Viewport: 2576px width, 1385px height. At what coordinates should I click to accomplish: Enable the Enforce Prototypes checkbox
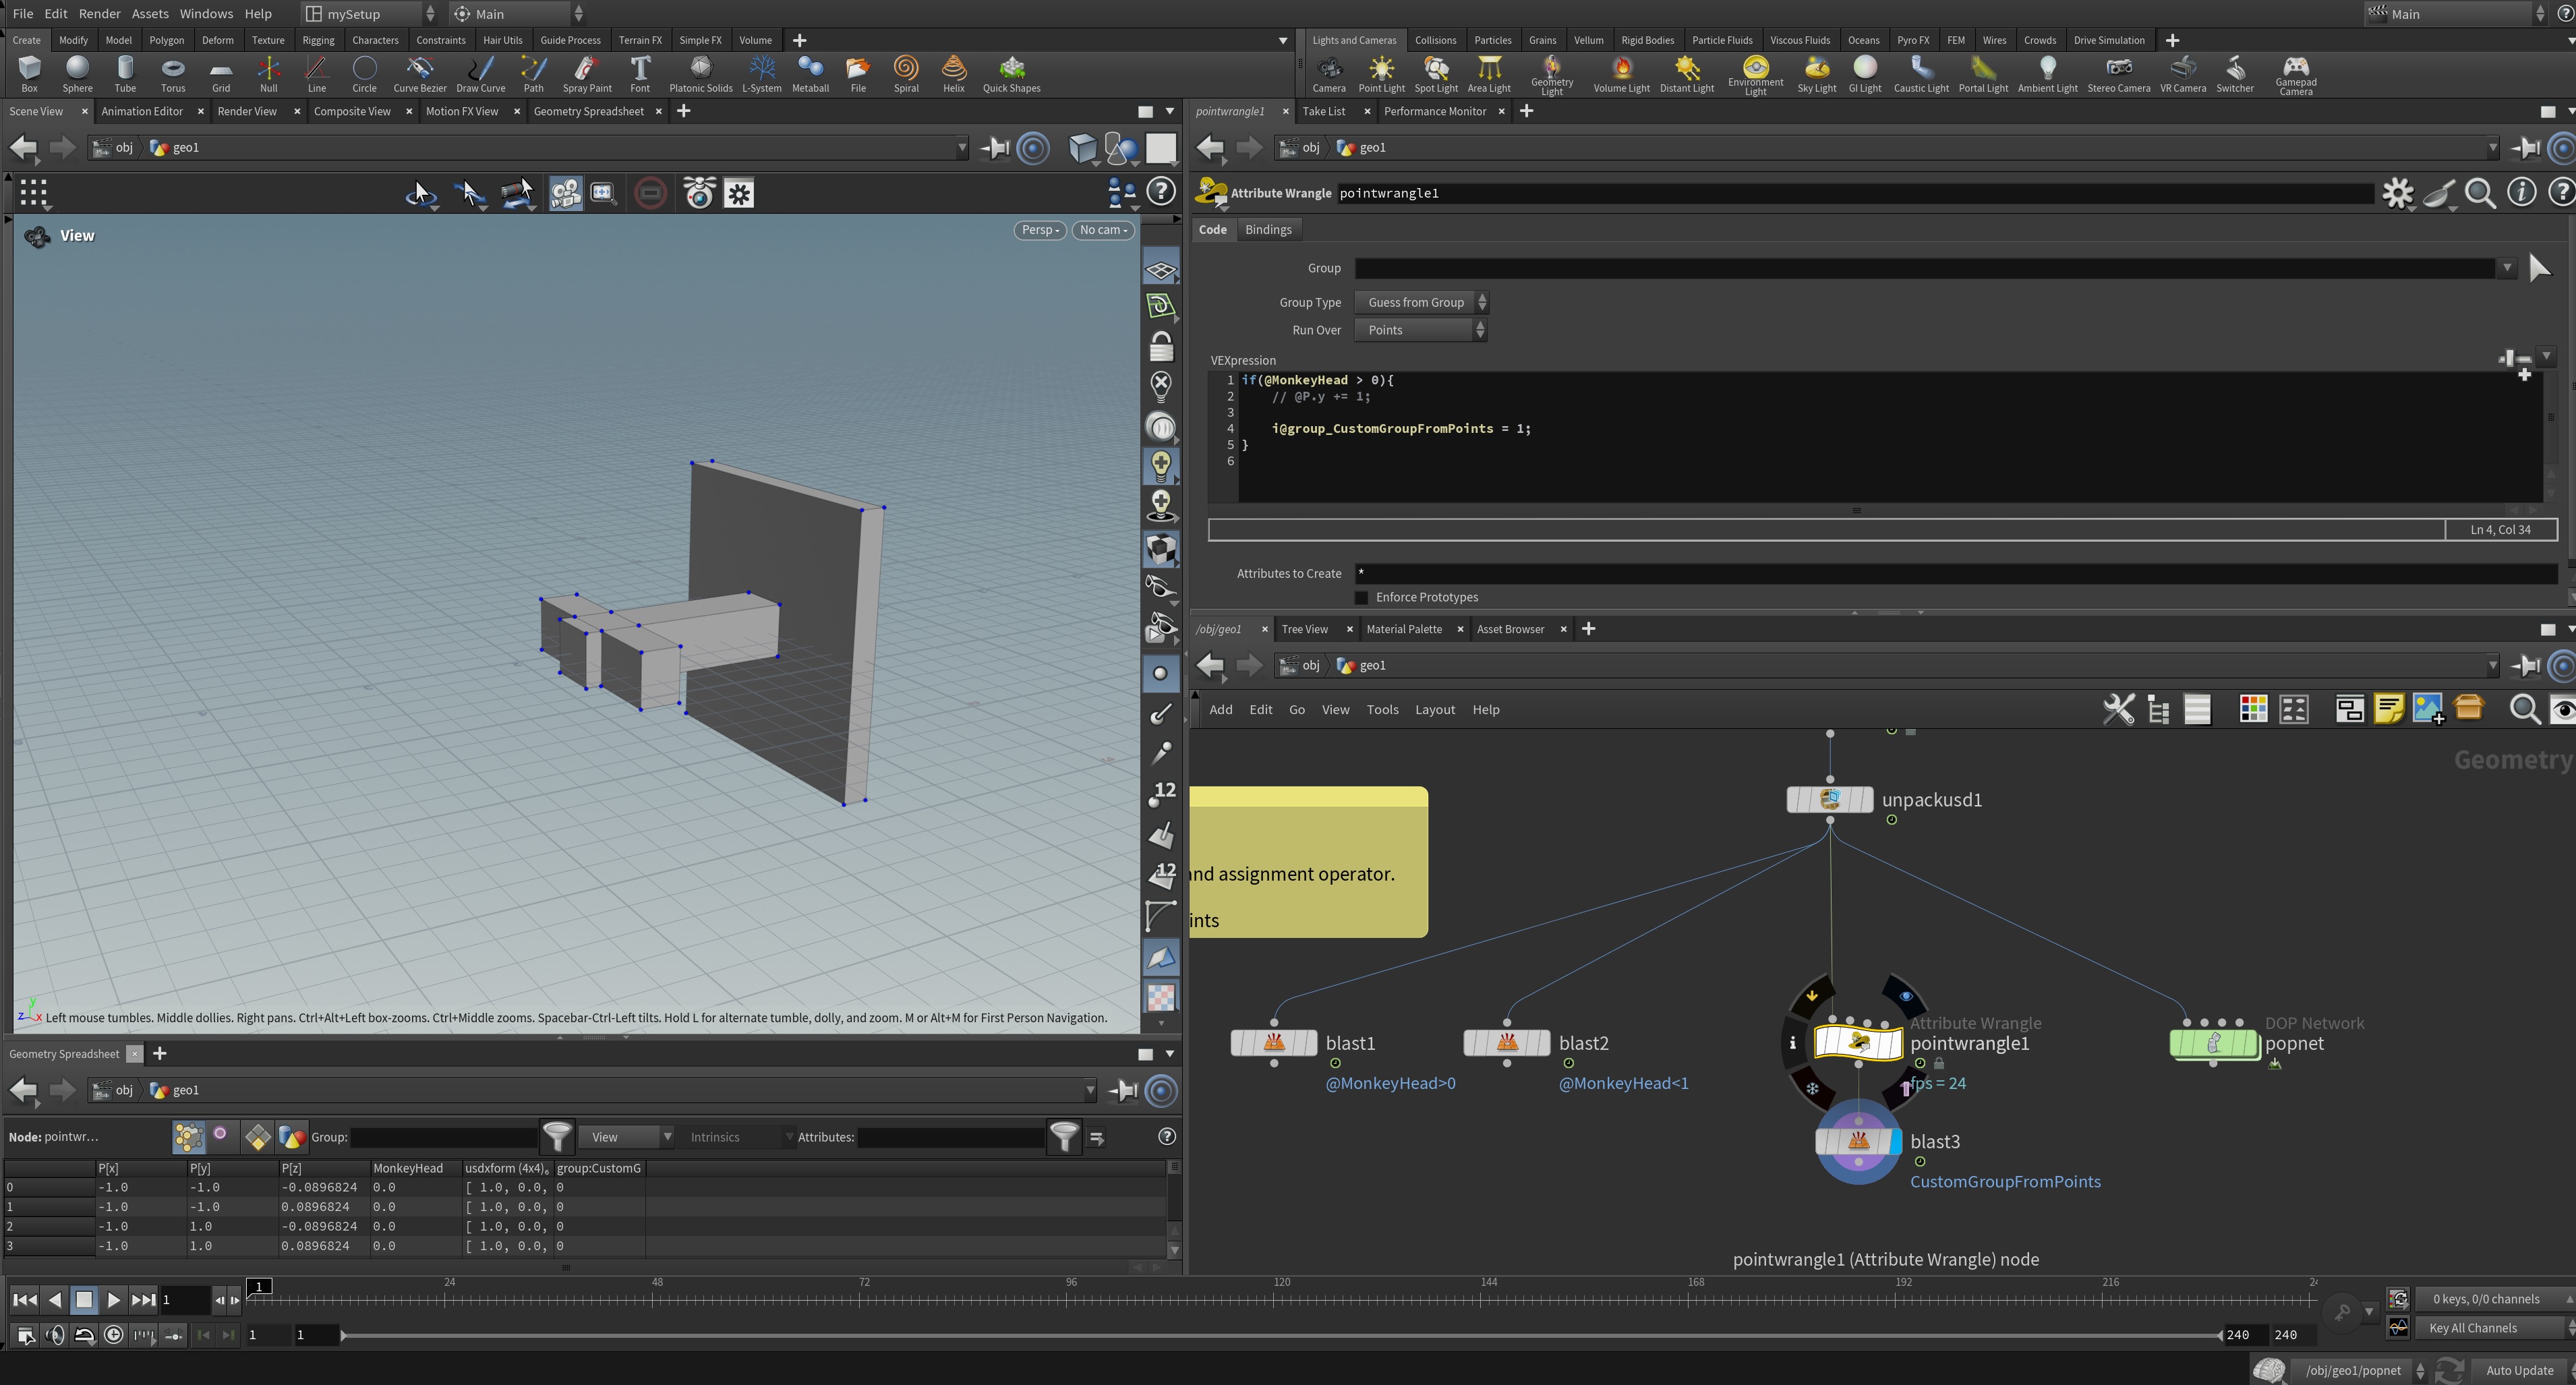[1361, 597]
